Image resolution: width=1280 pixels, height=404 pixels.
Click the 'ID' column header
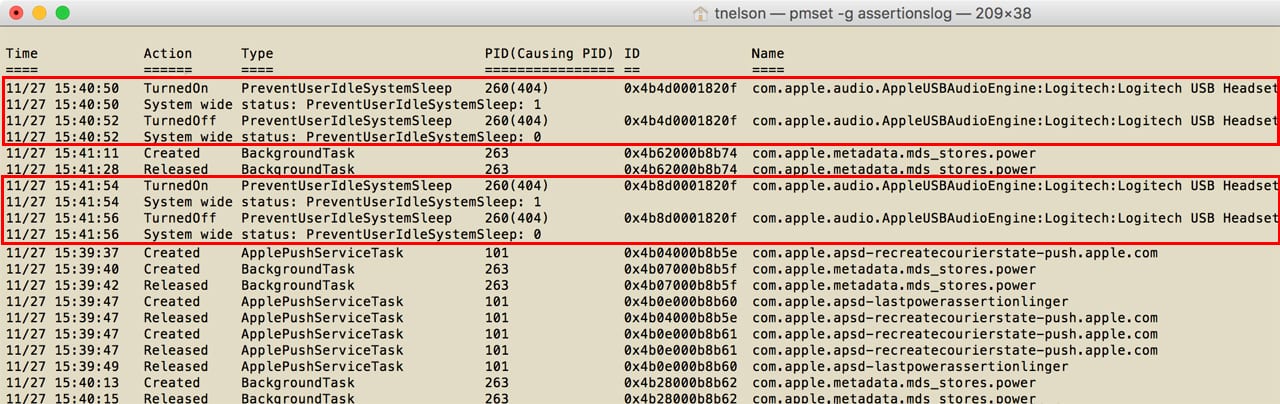[x=632, y=54]
